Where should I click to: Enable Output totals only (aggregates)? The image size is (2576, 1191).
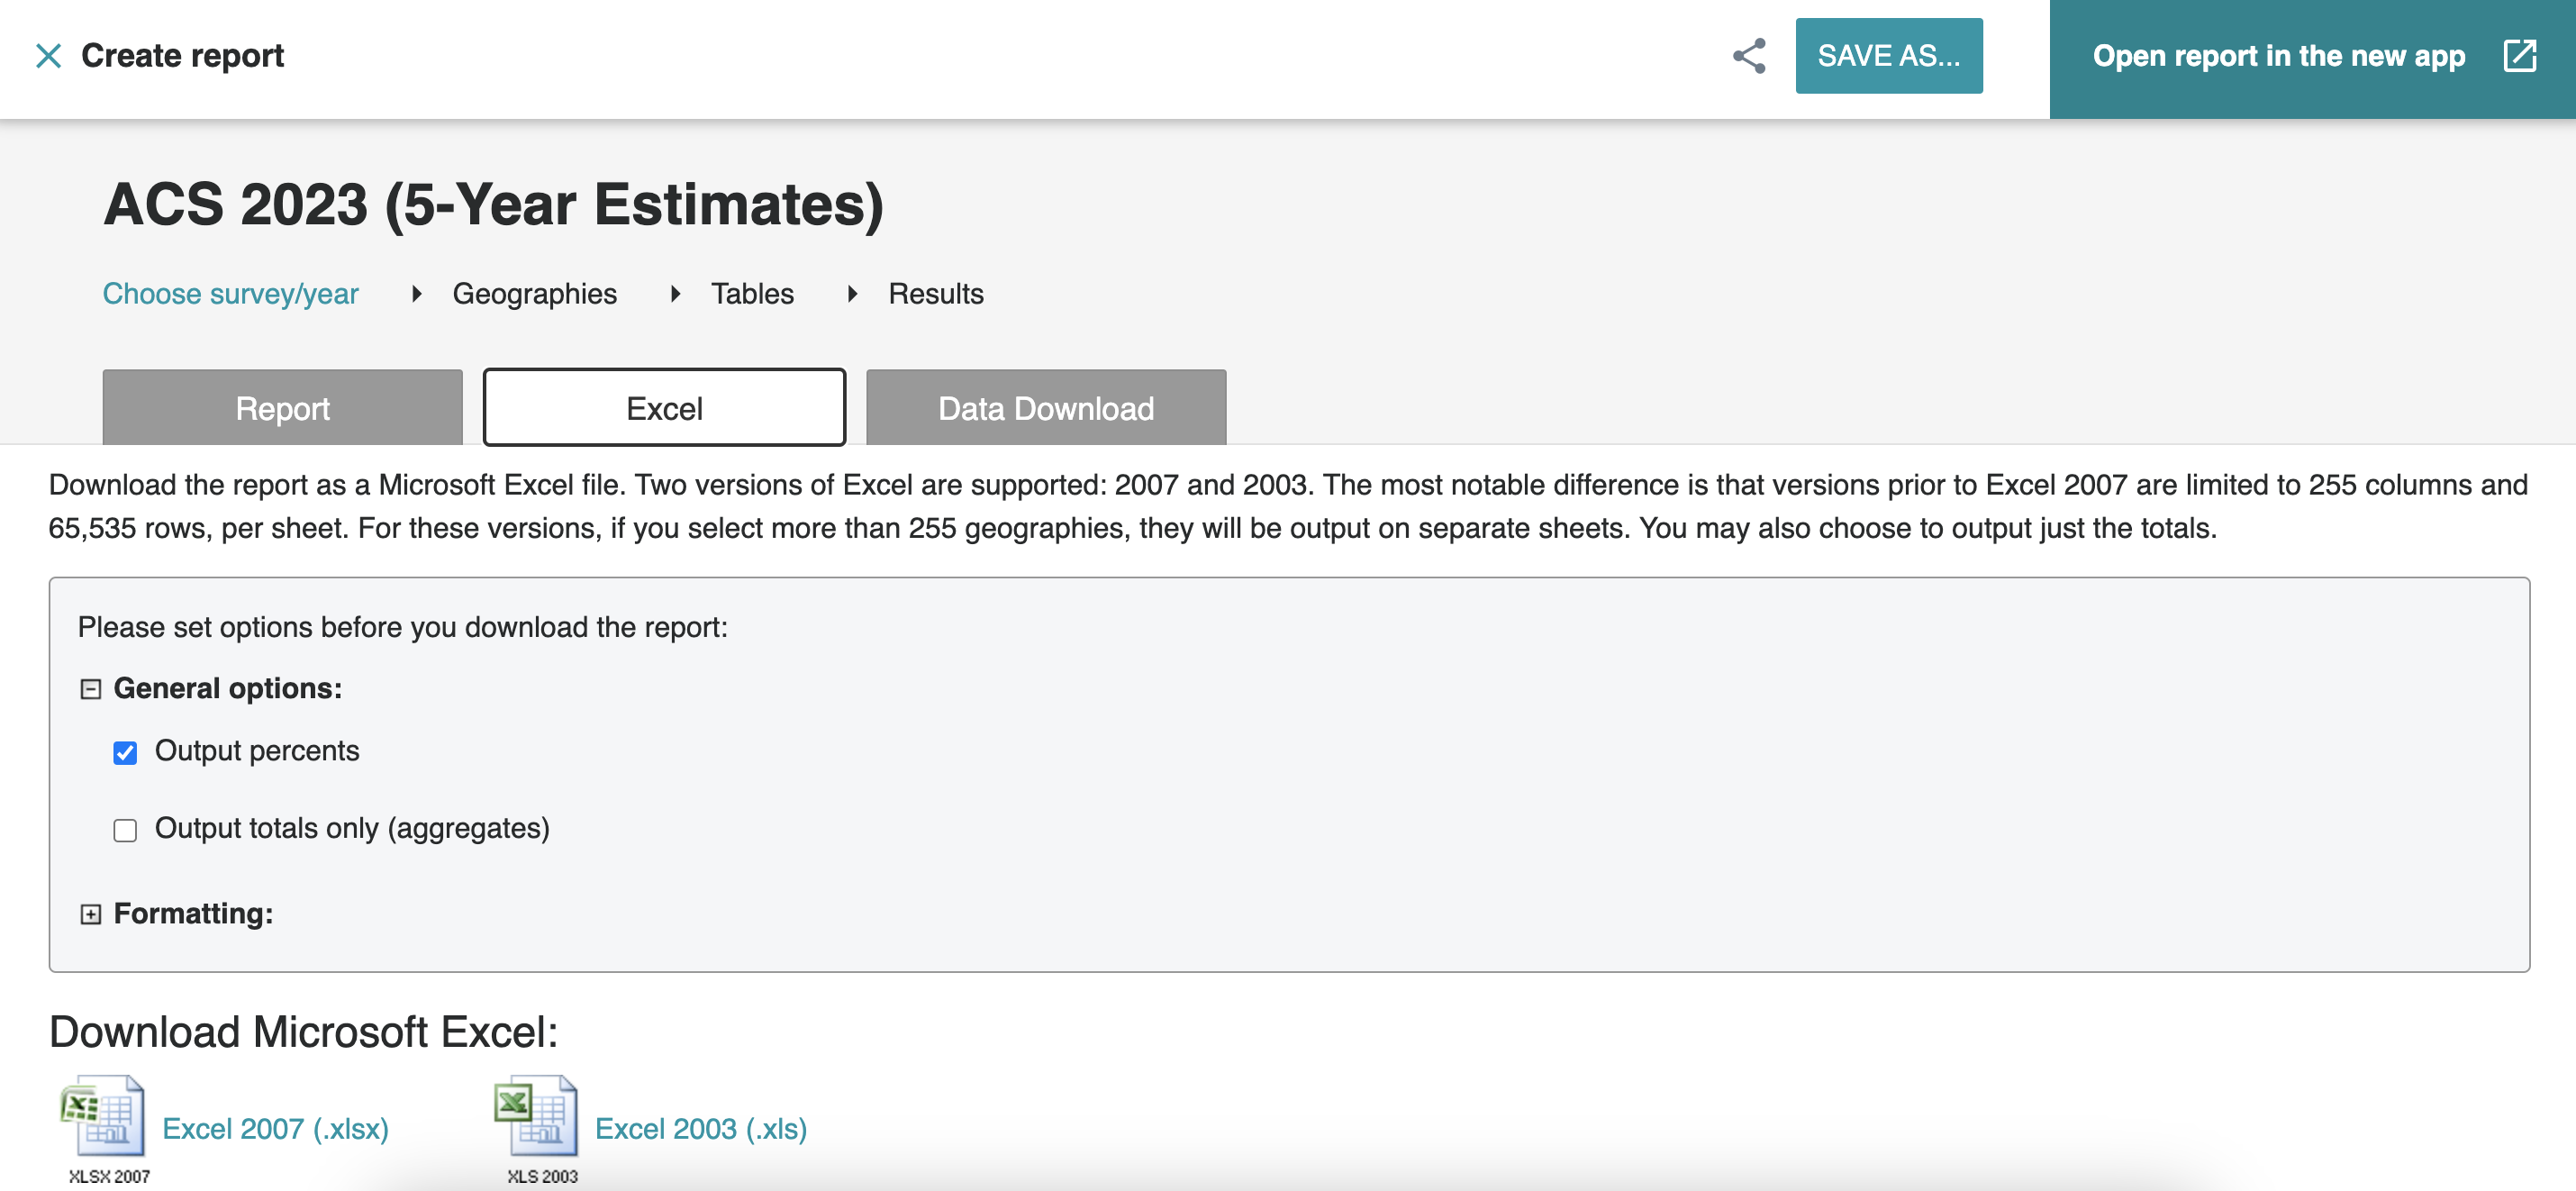coord(125,830)
